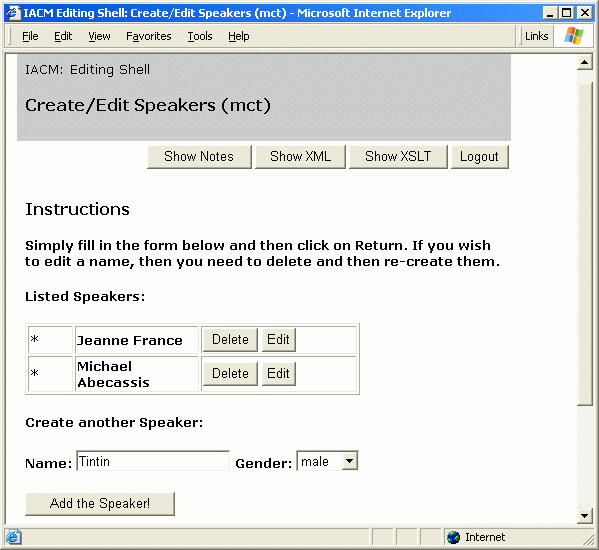The width and height of the screenshot is (599, 550).
Task: Click the Show Notes button
Action: [199, 157]
